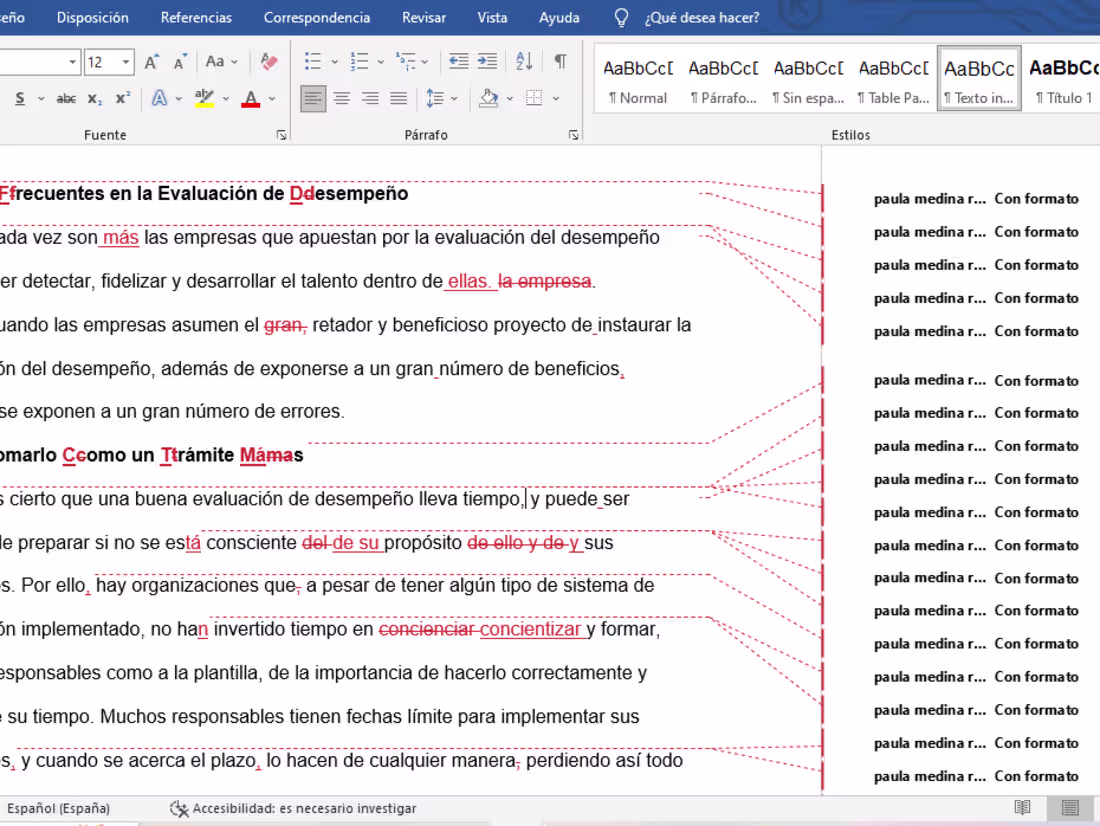The height and width of the screenshot is (826, 1100).
Task: Toggle subscript formatting
Action: coord(94,98)
